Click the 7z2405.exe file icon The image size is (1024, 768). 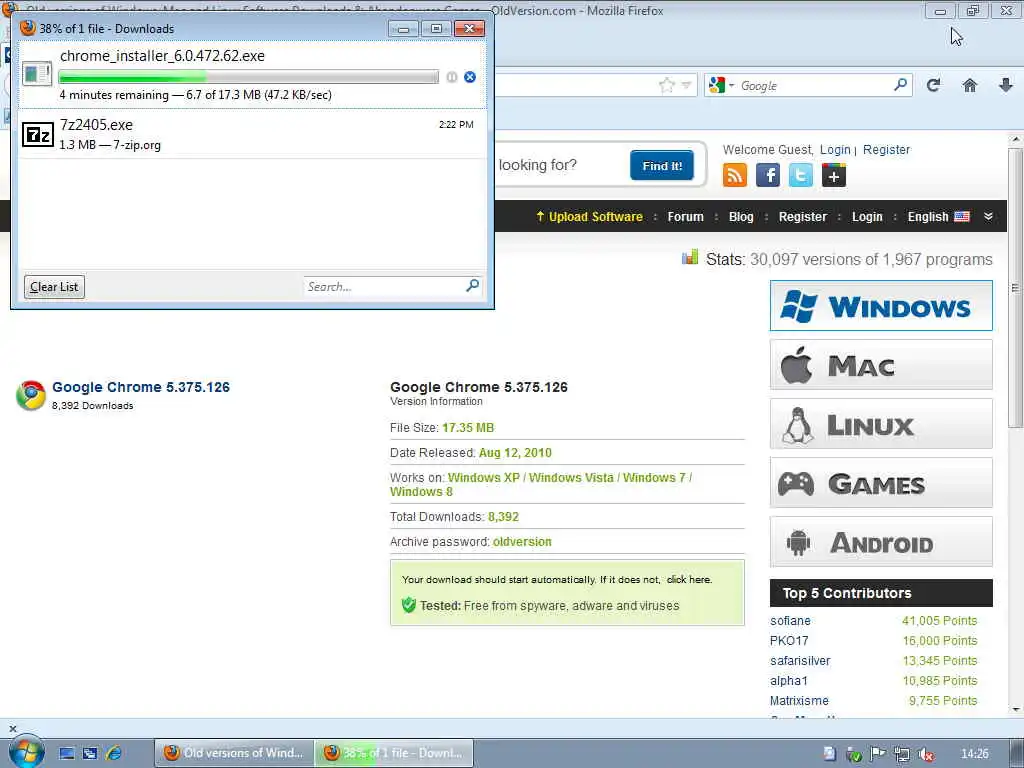tap(37, 135)
